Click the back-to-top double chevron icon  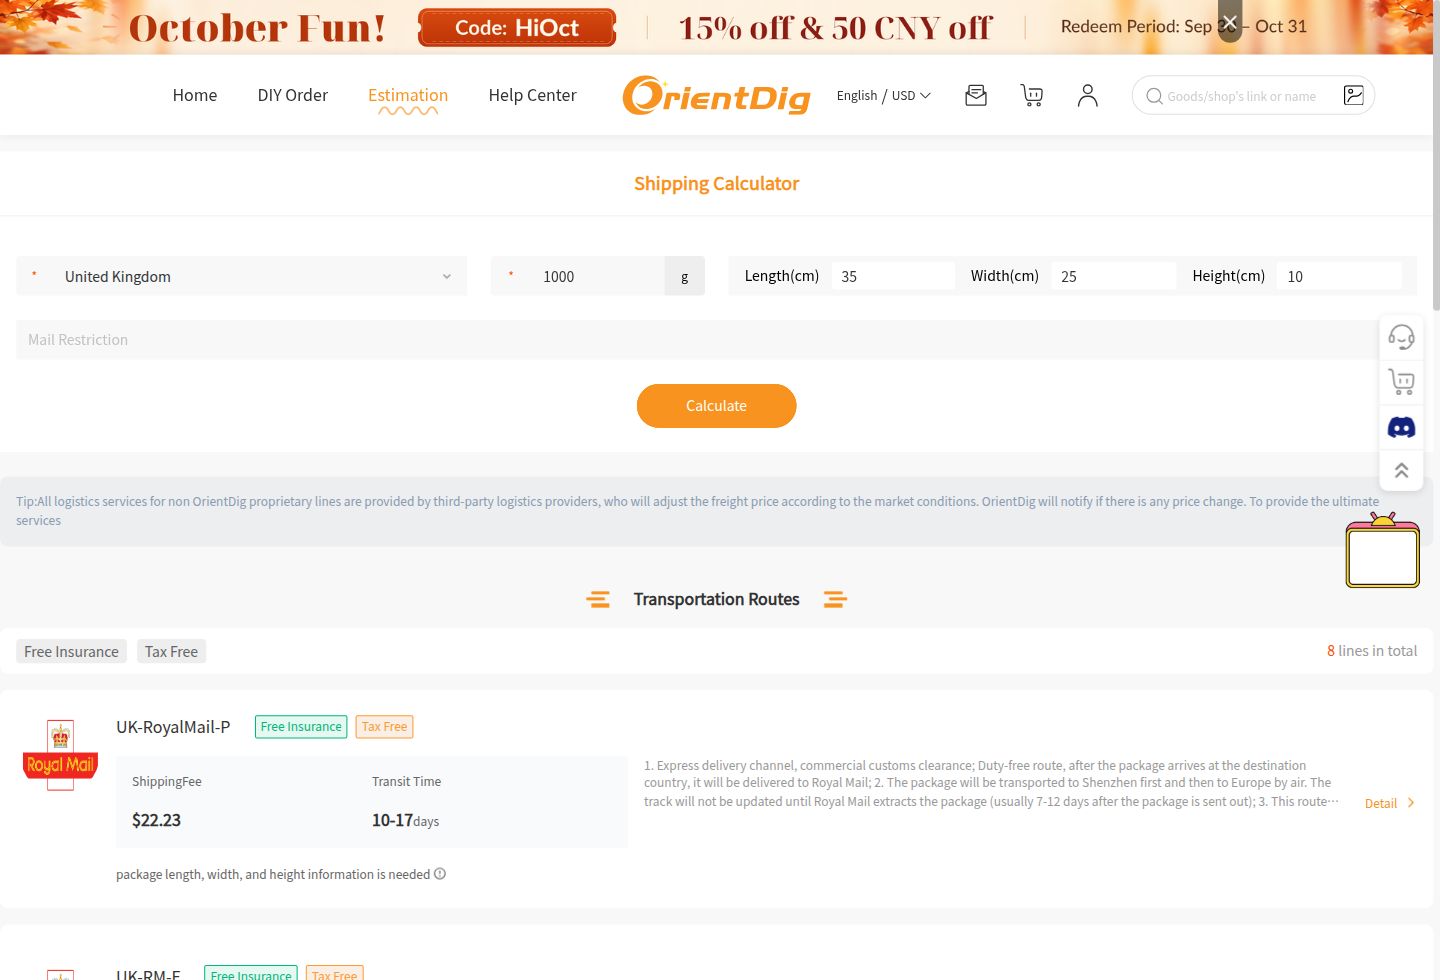tap(1401, 470)
